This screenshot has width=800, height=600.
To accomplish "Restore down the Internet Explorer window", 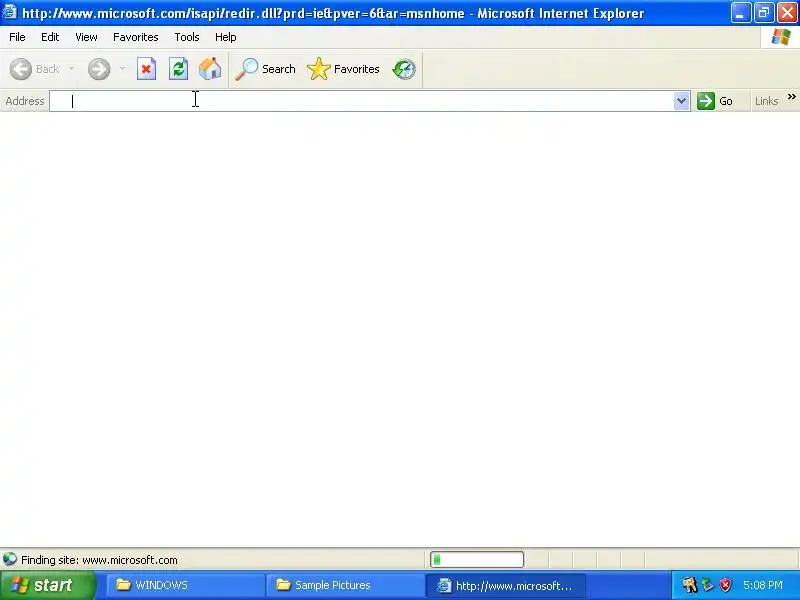I will [764, 13].
